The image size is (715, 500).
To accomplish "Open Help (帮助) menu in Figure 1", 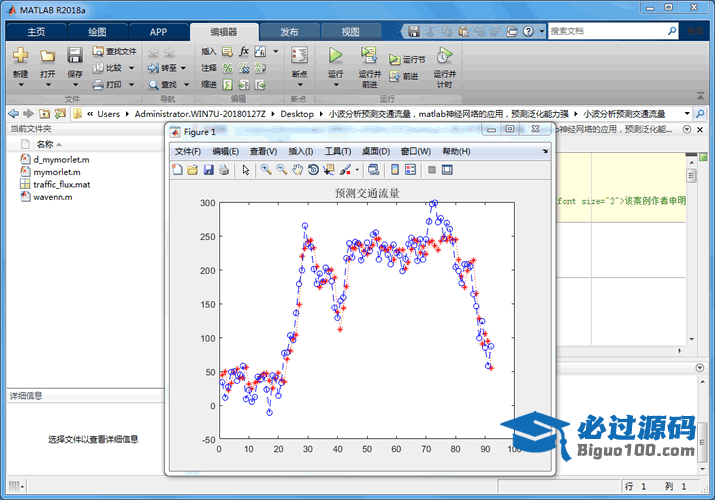I will click(456, 151).
